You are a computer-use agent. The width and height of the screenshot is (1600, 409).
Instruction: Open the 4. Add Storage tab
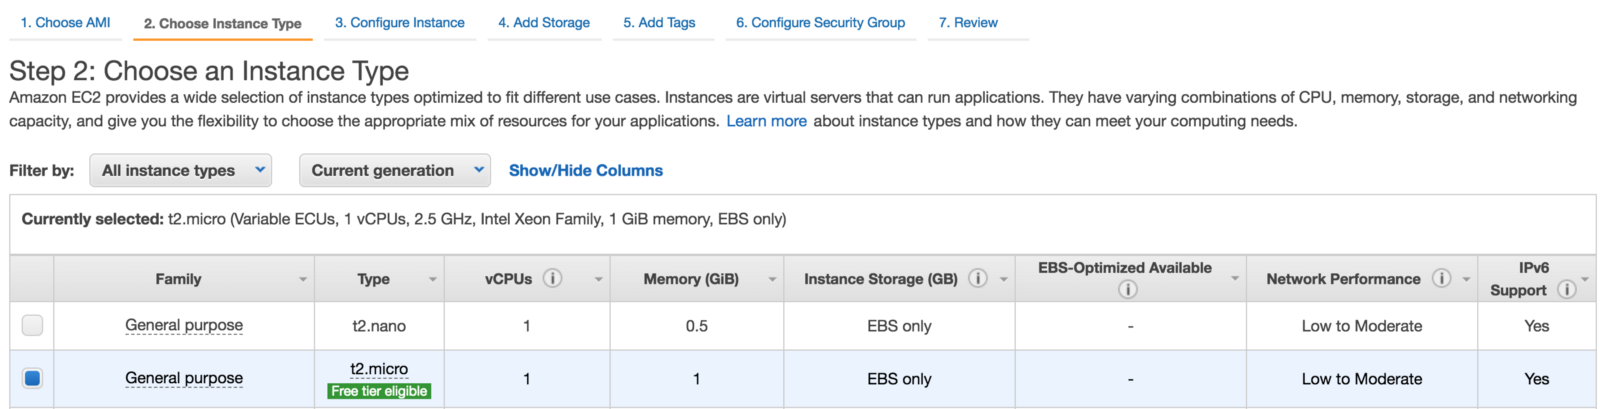click(x=543, y=22)
